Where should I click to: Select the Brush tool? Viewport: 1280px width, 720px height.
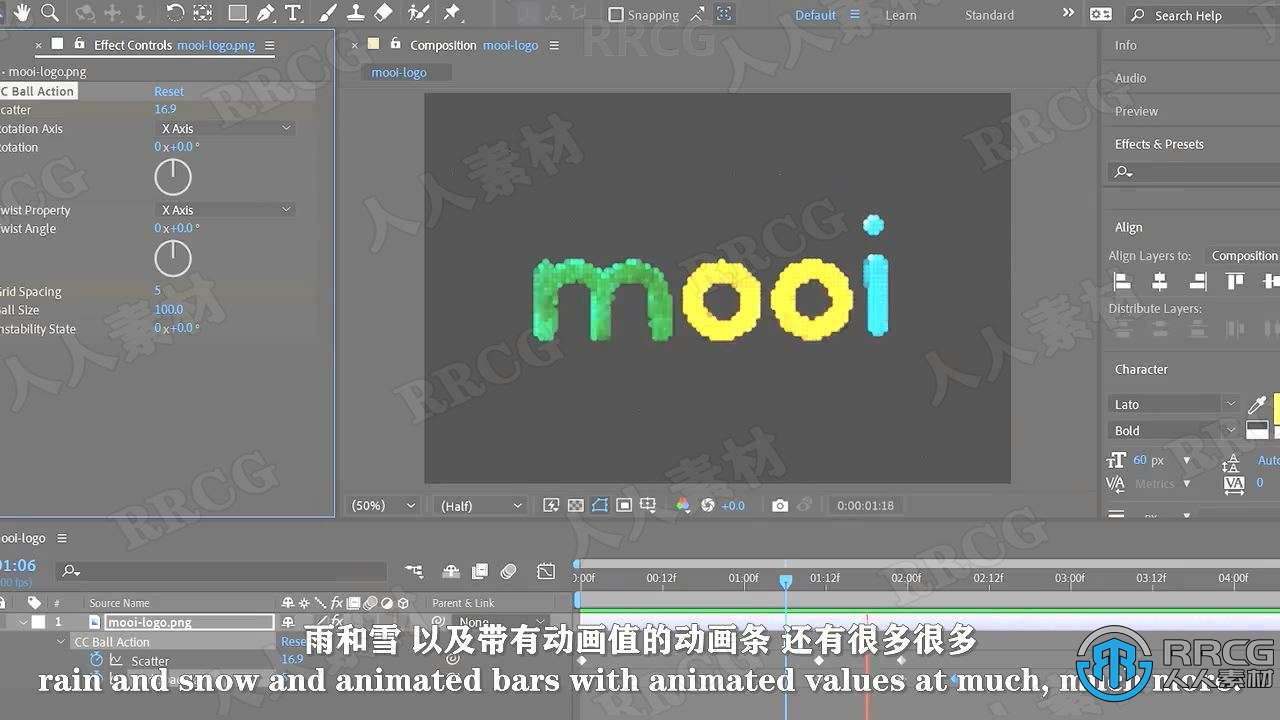[327, 13]
